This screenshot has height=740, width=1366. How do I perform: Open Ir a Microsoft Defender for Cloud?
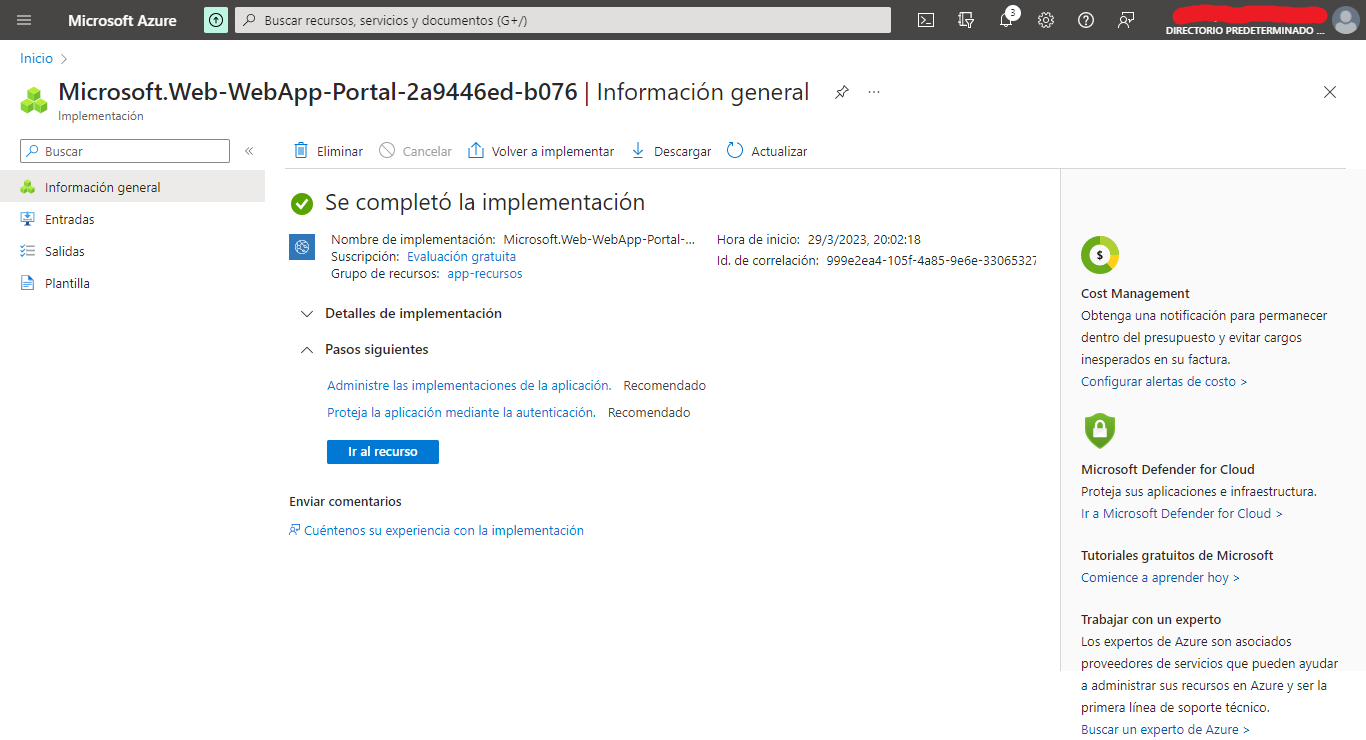click(1182, 514)
